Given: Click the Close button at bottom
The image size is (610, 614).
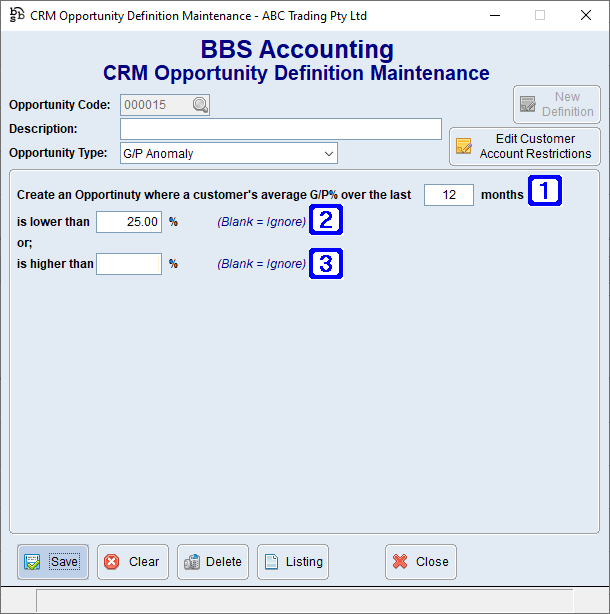Looking at the screenshot, I should [421, 562].
